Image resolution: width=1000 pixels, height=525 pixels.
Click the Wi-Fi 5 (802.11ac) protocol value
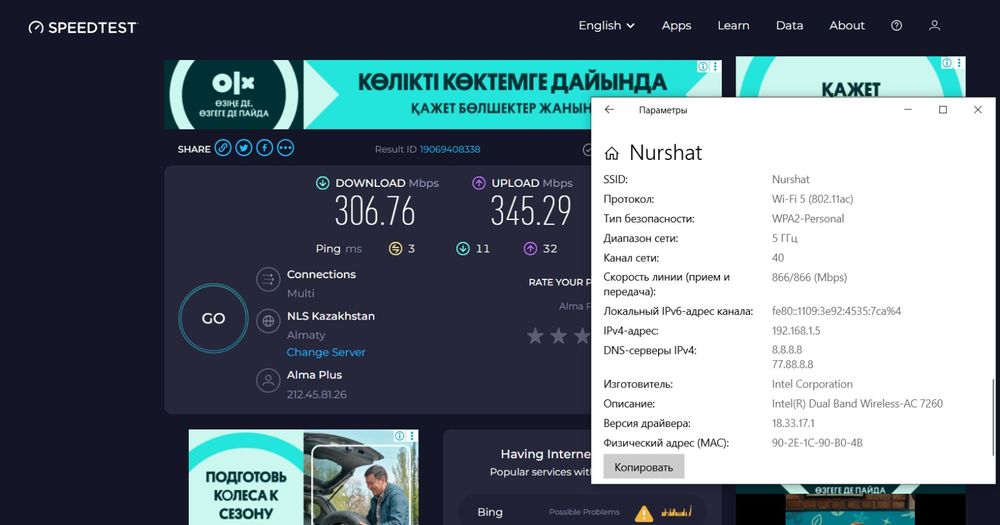pos(812,199)
